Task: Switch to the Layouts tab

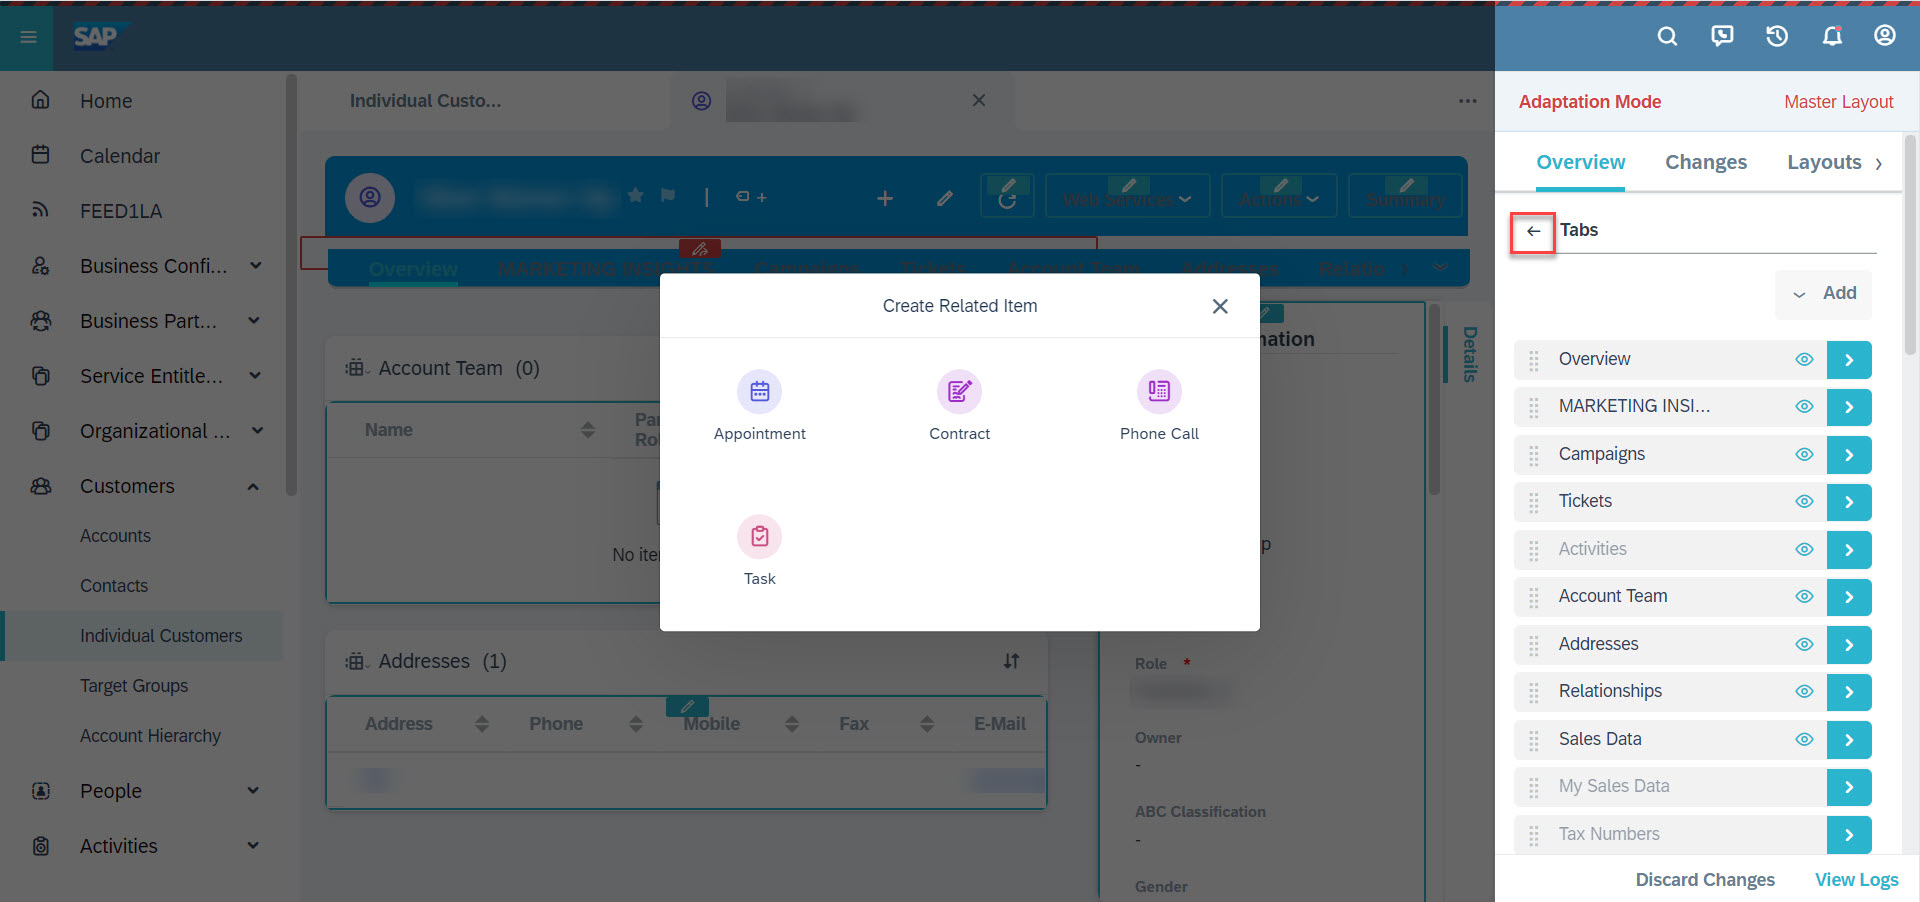Action: pos(1824,162)
